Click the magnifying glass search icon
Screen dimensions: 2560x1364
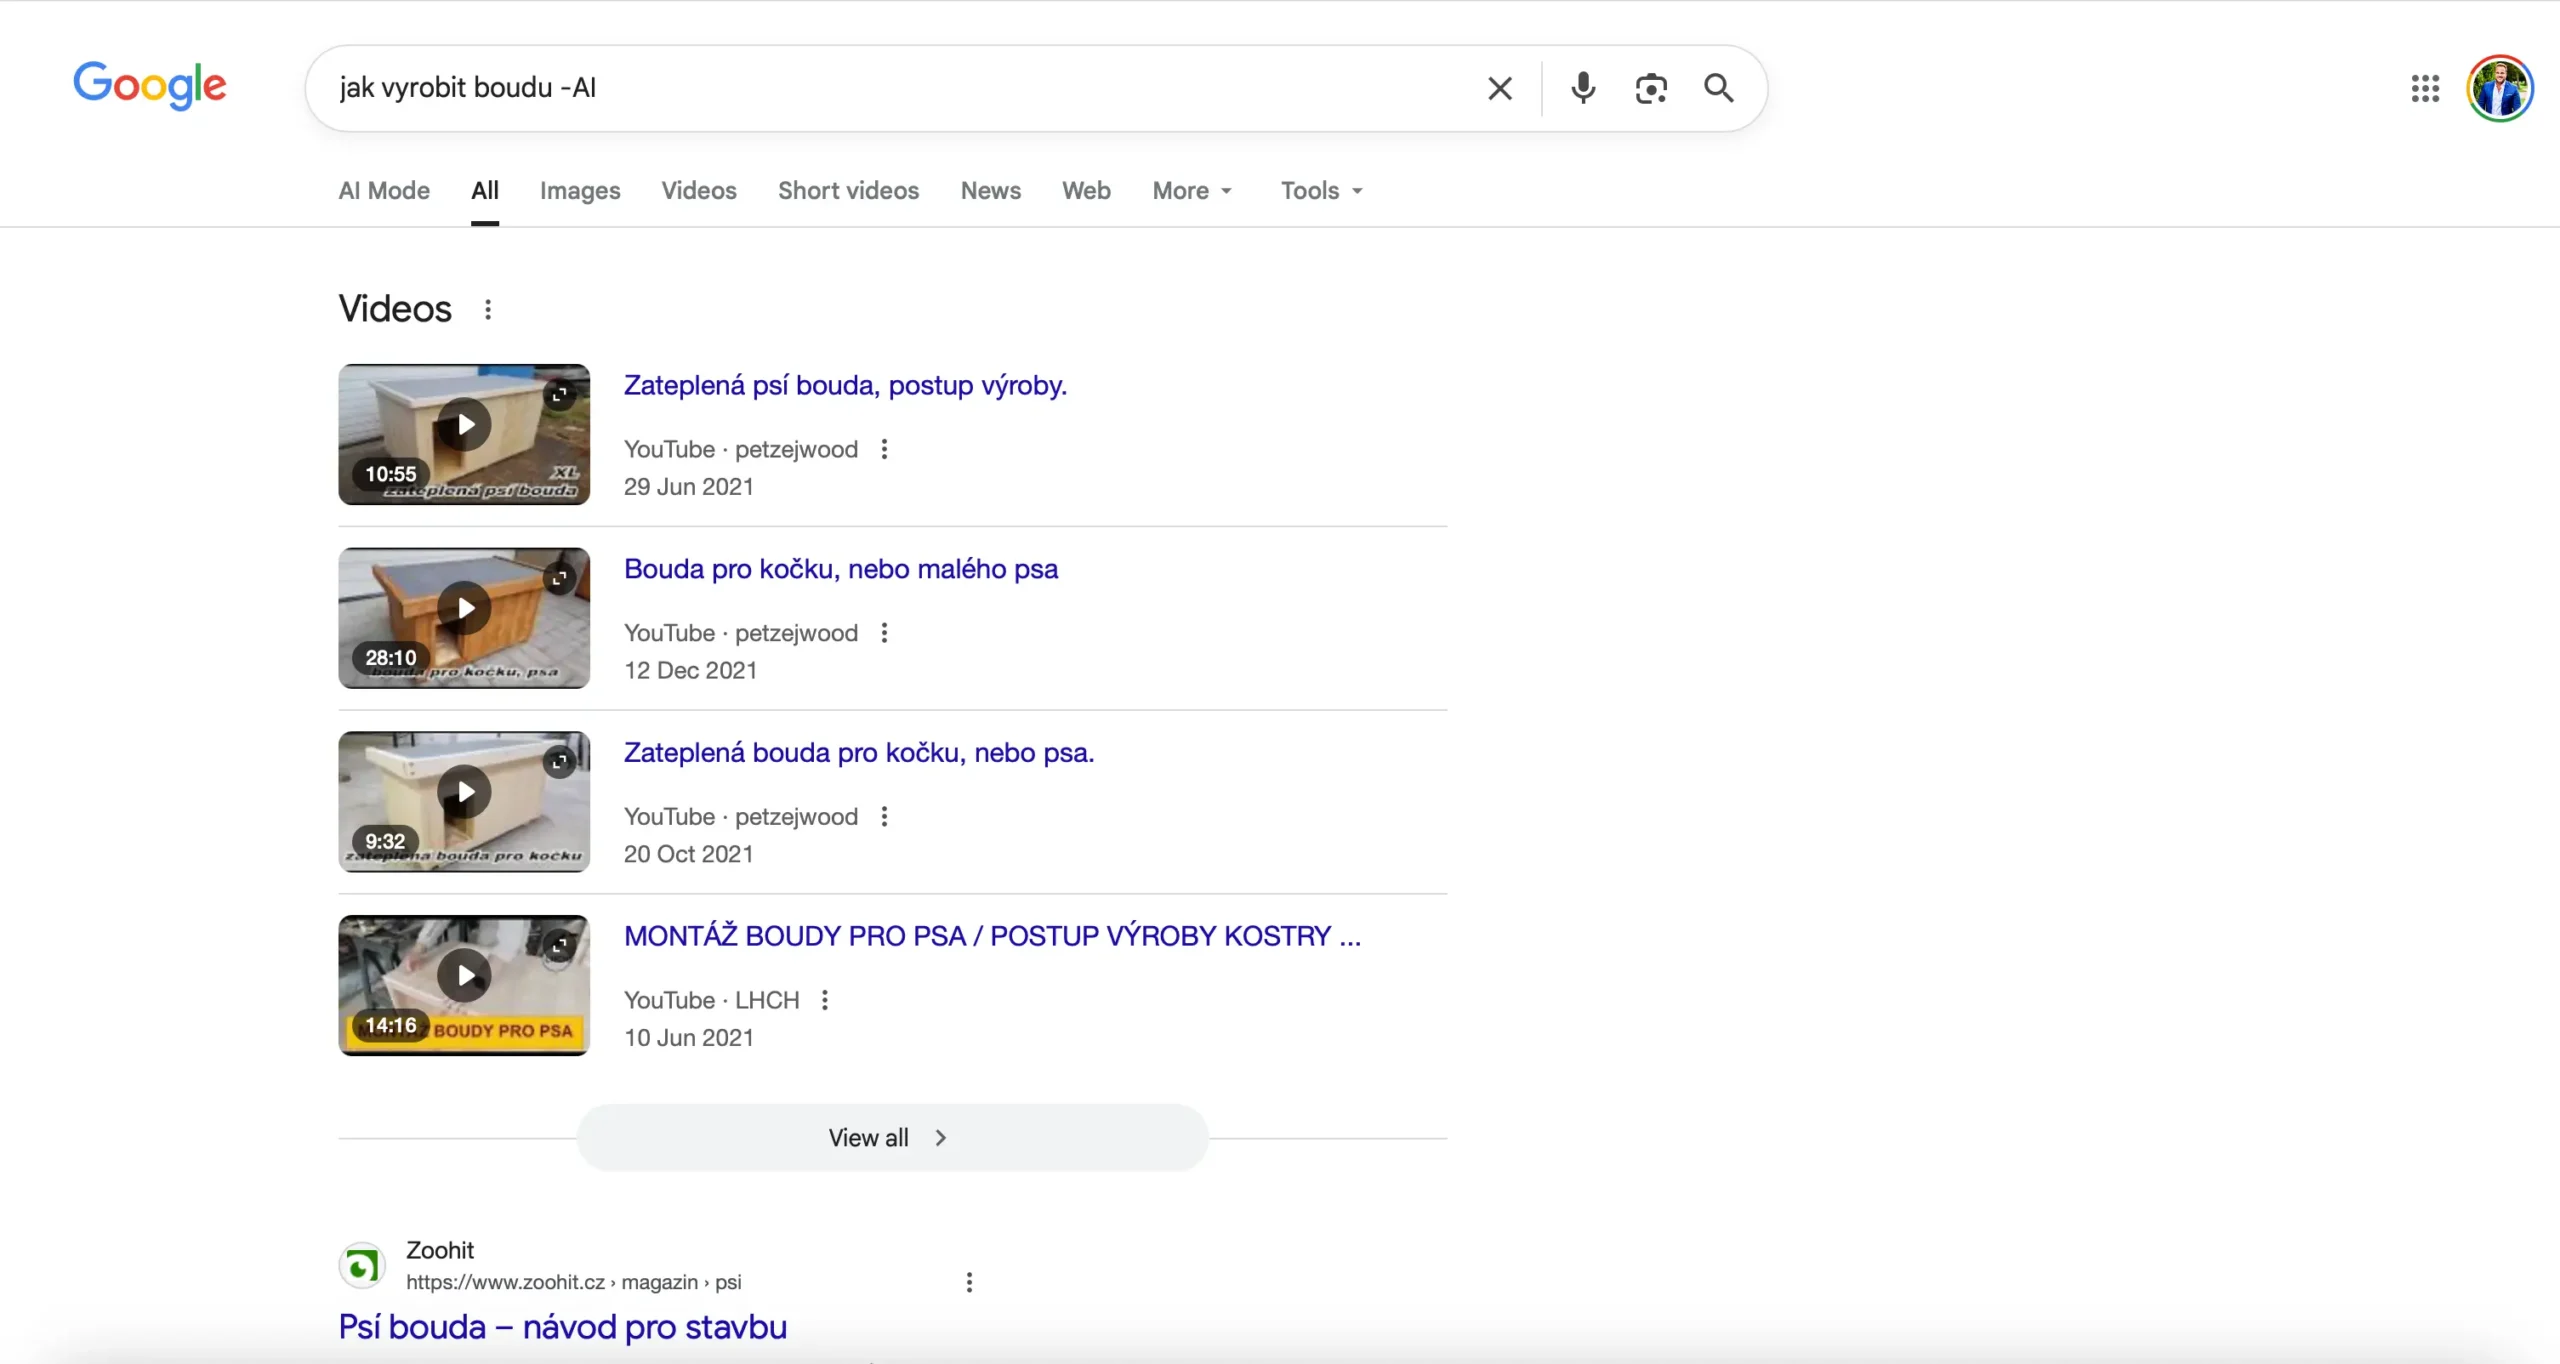tap(1718, 88)
